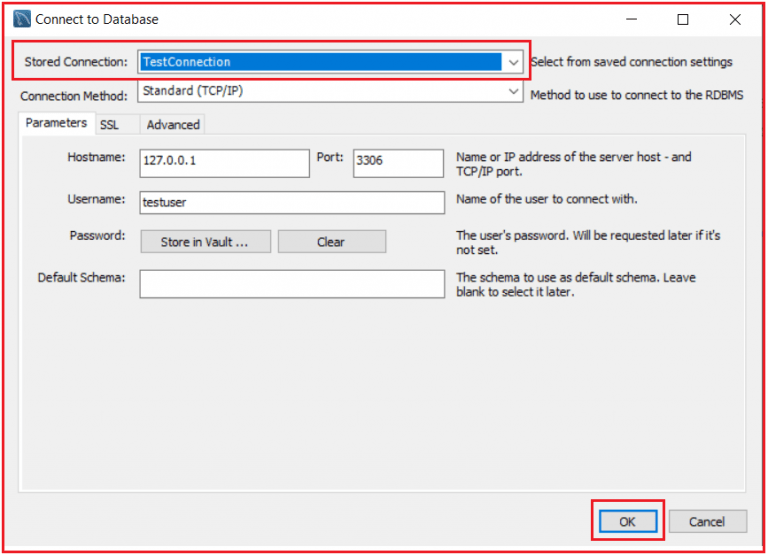
Task: Click 'Name of the user to connect with.' text
Action: pos(547,199)
